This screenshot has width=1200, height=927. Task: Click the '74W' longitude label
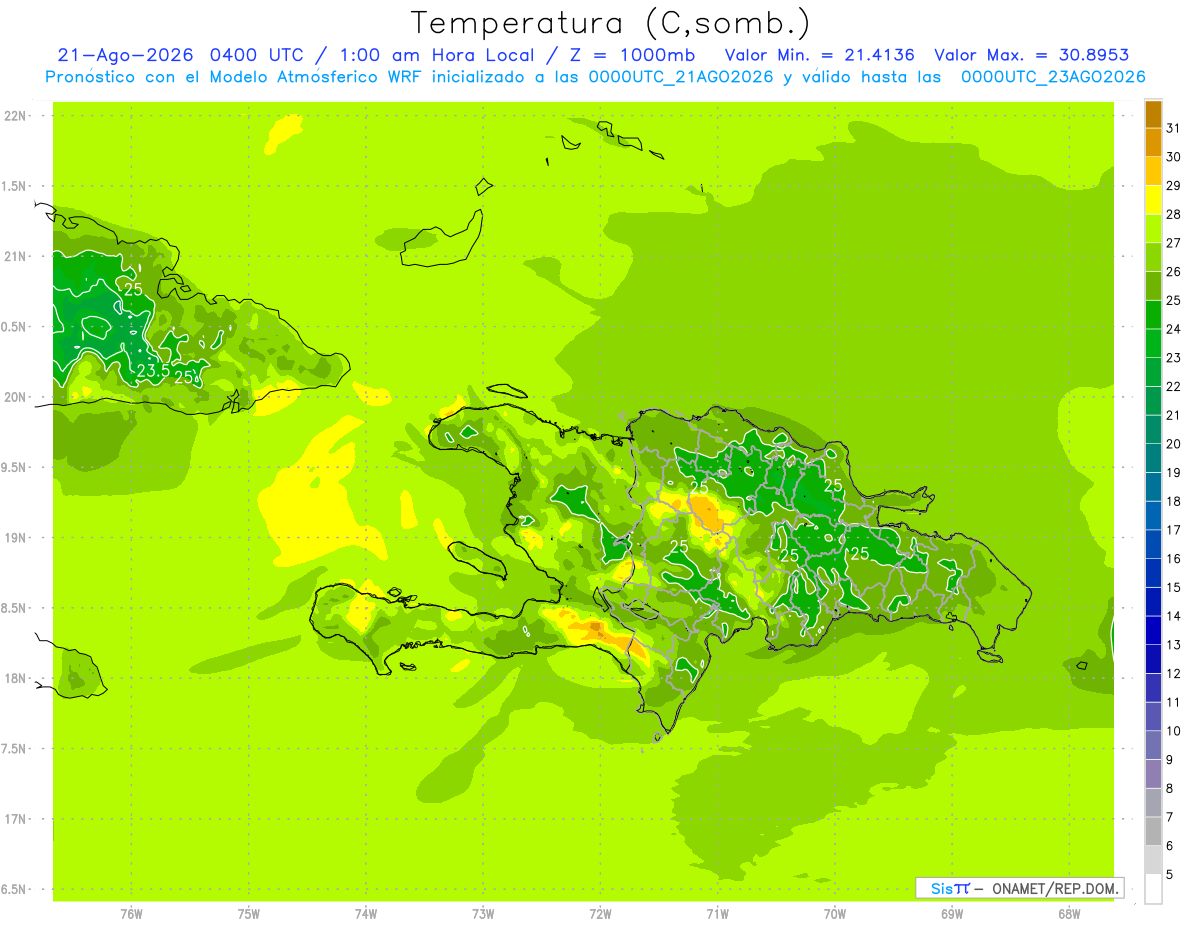(x=366, y=913)
